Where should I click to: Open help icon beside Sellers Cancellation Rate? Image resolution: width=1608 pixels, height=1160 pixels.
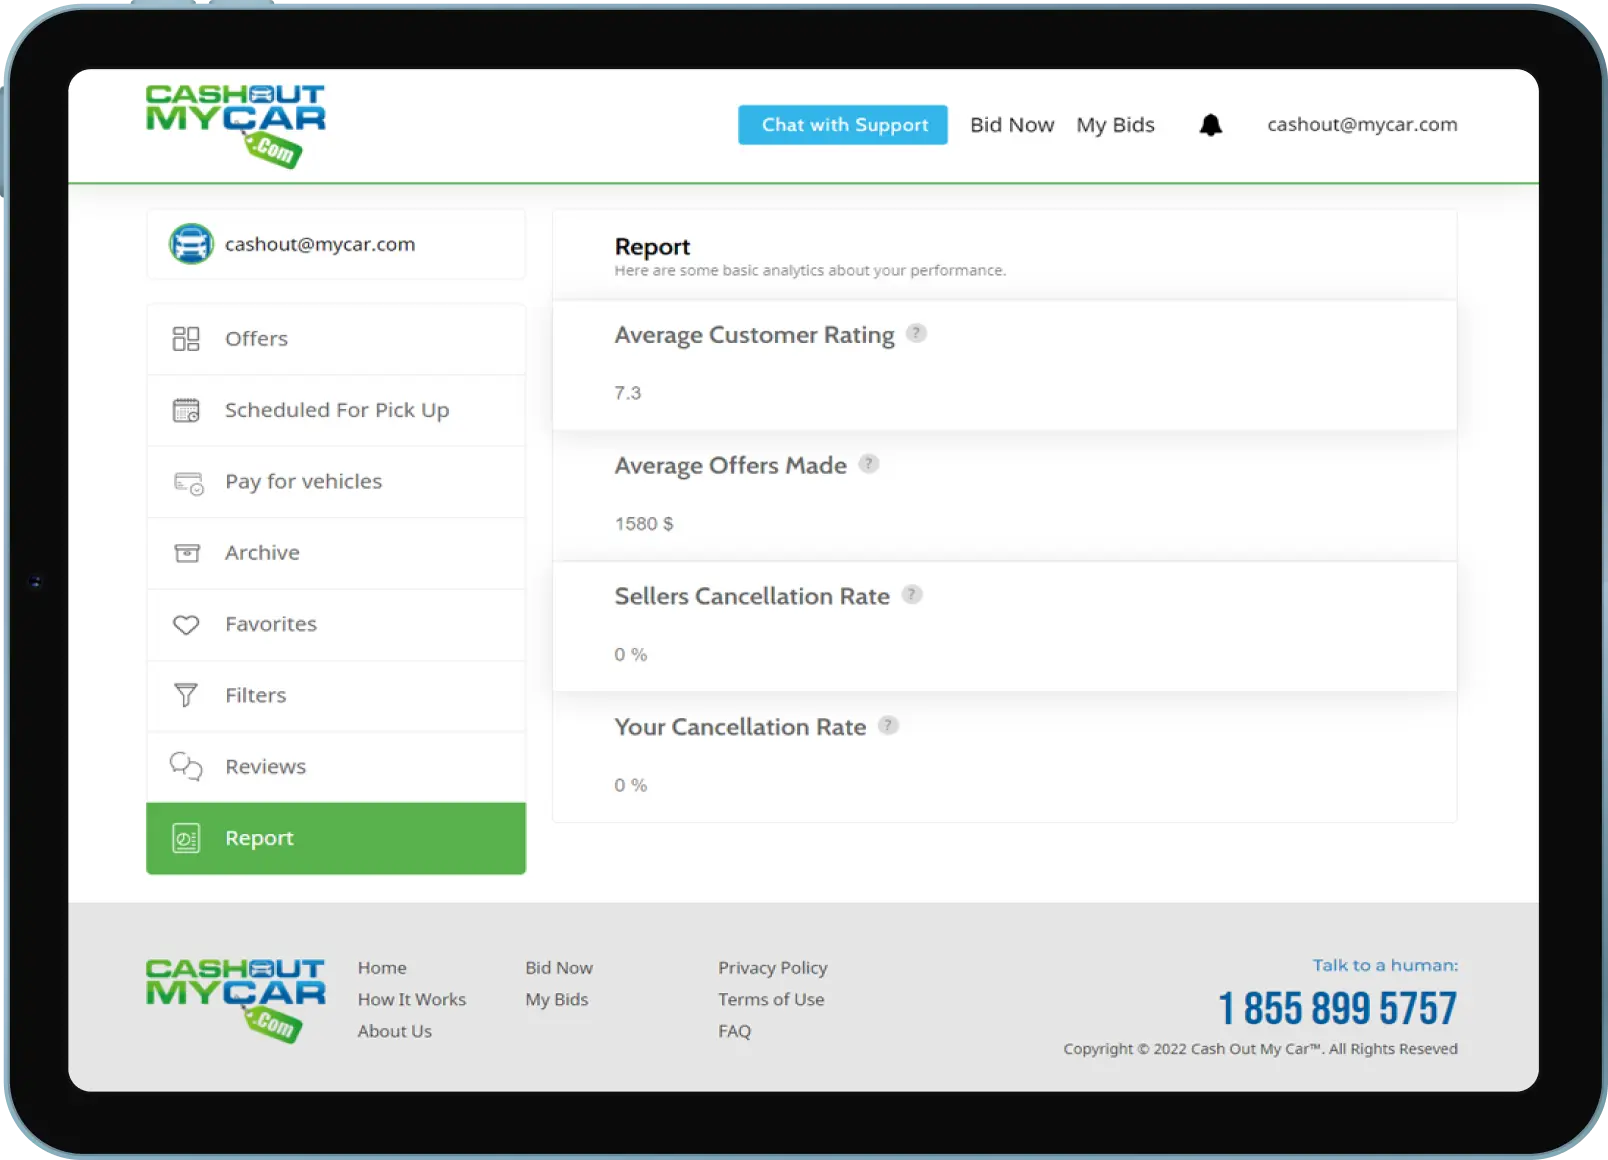tap(912, 595)
